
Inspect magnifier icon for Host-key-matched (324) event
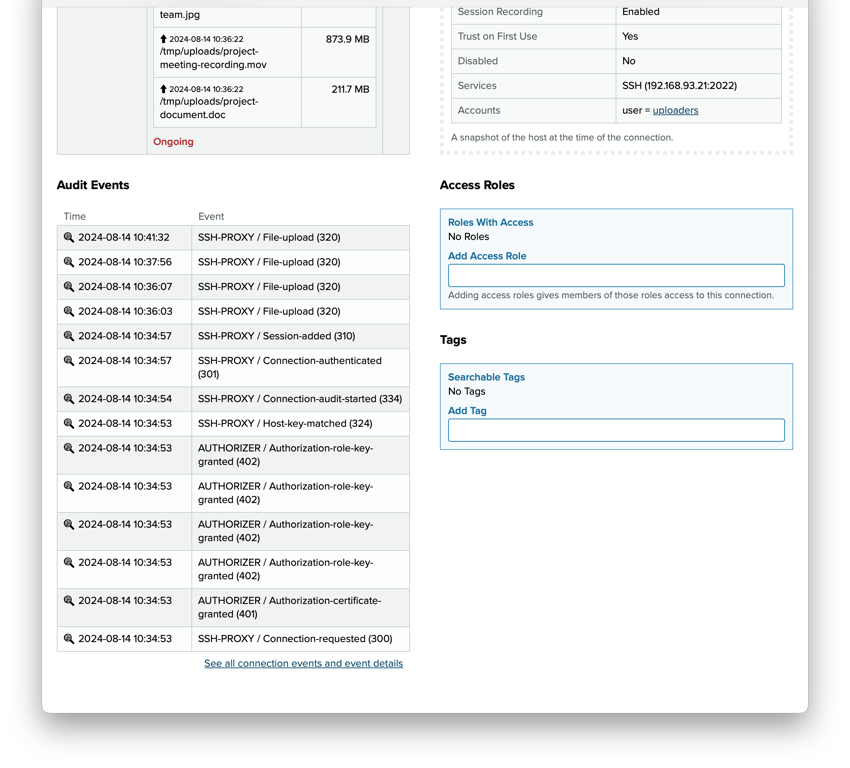(69, 423)
